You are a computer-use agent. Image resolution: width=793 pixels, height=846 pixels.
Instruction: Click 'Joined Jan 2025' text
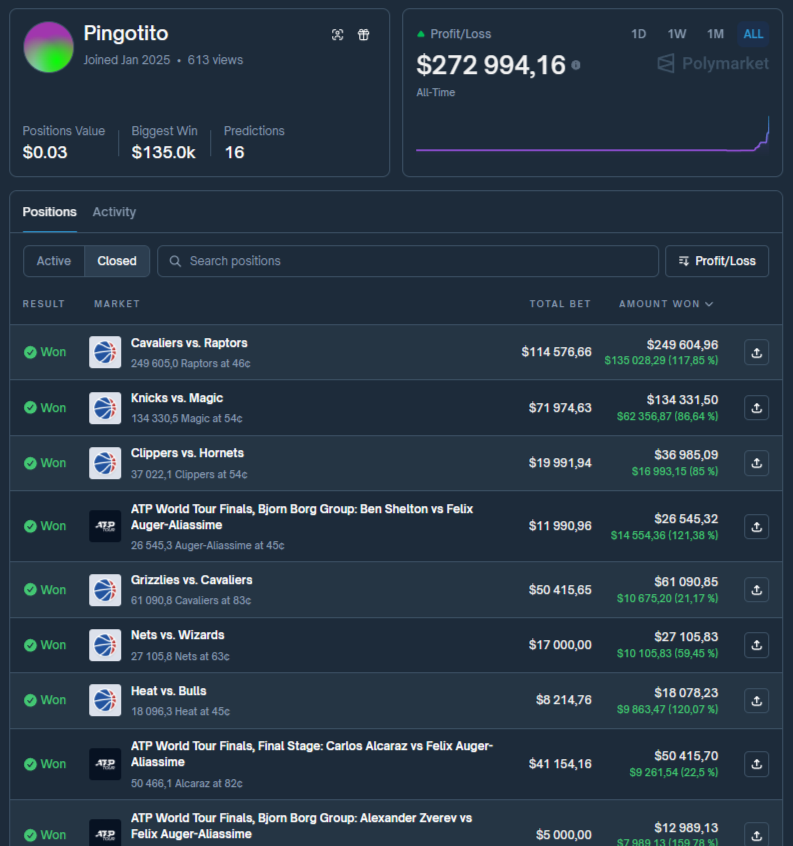point(127,60)
